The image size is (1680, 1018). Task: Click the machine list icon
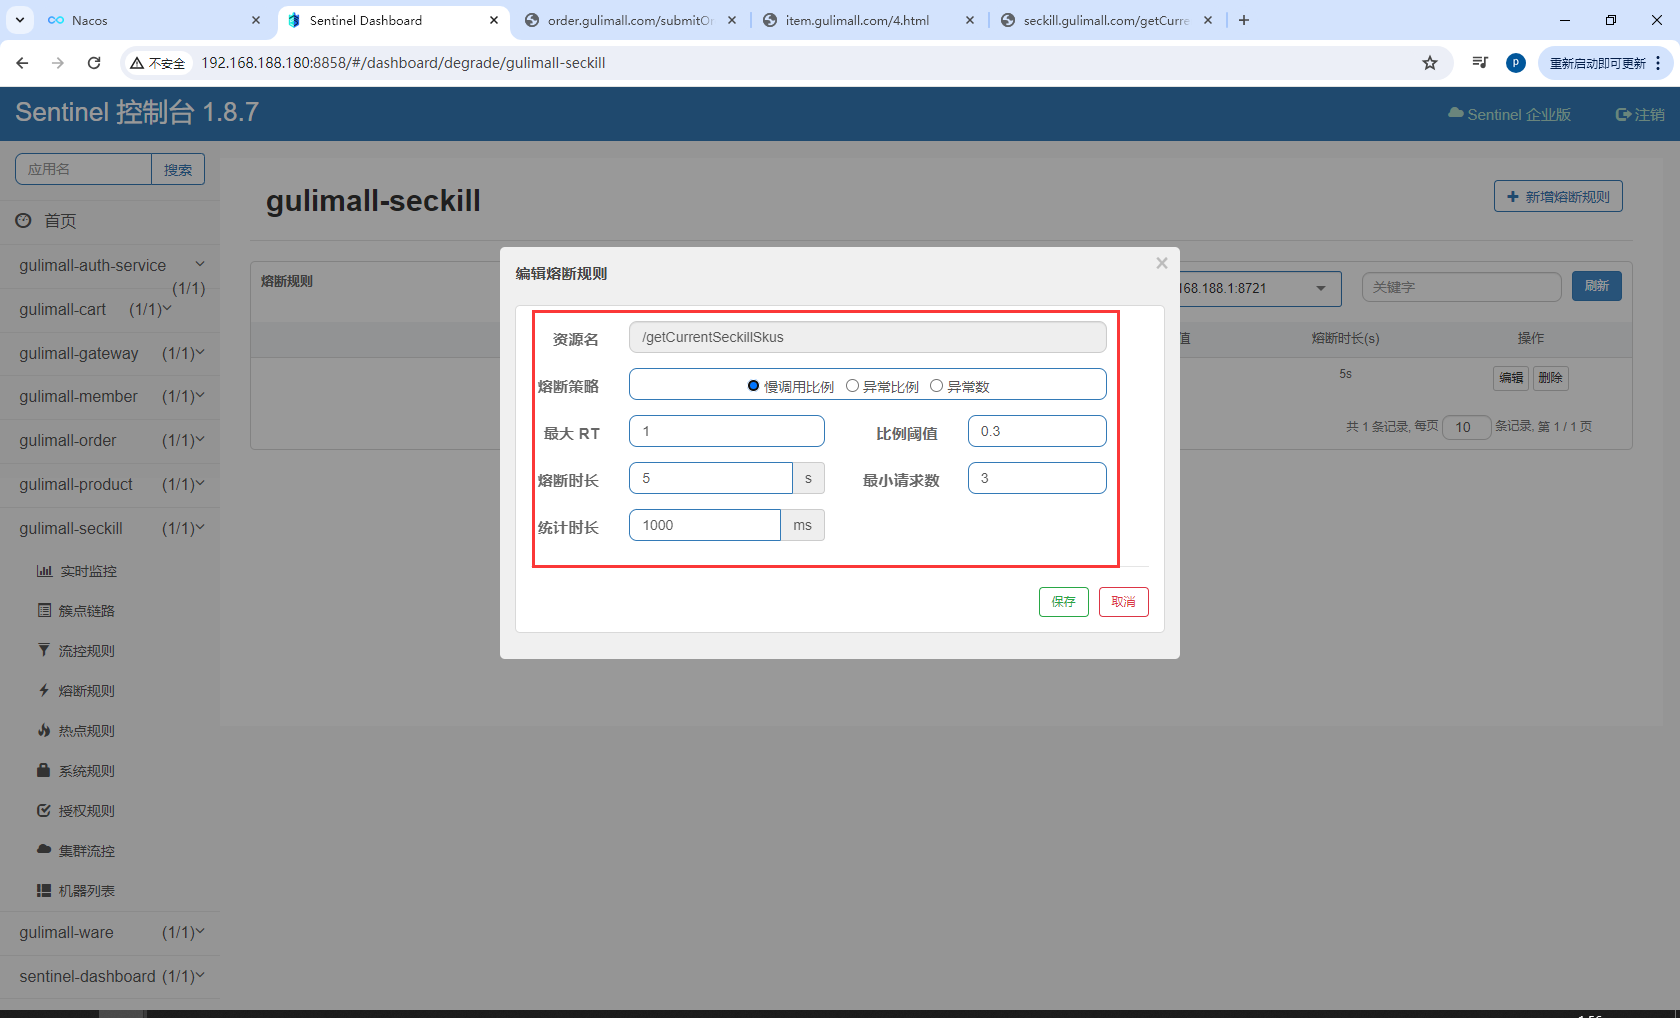coord(44,890)
